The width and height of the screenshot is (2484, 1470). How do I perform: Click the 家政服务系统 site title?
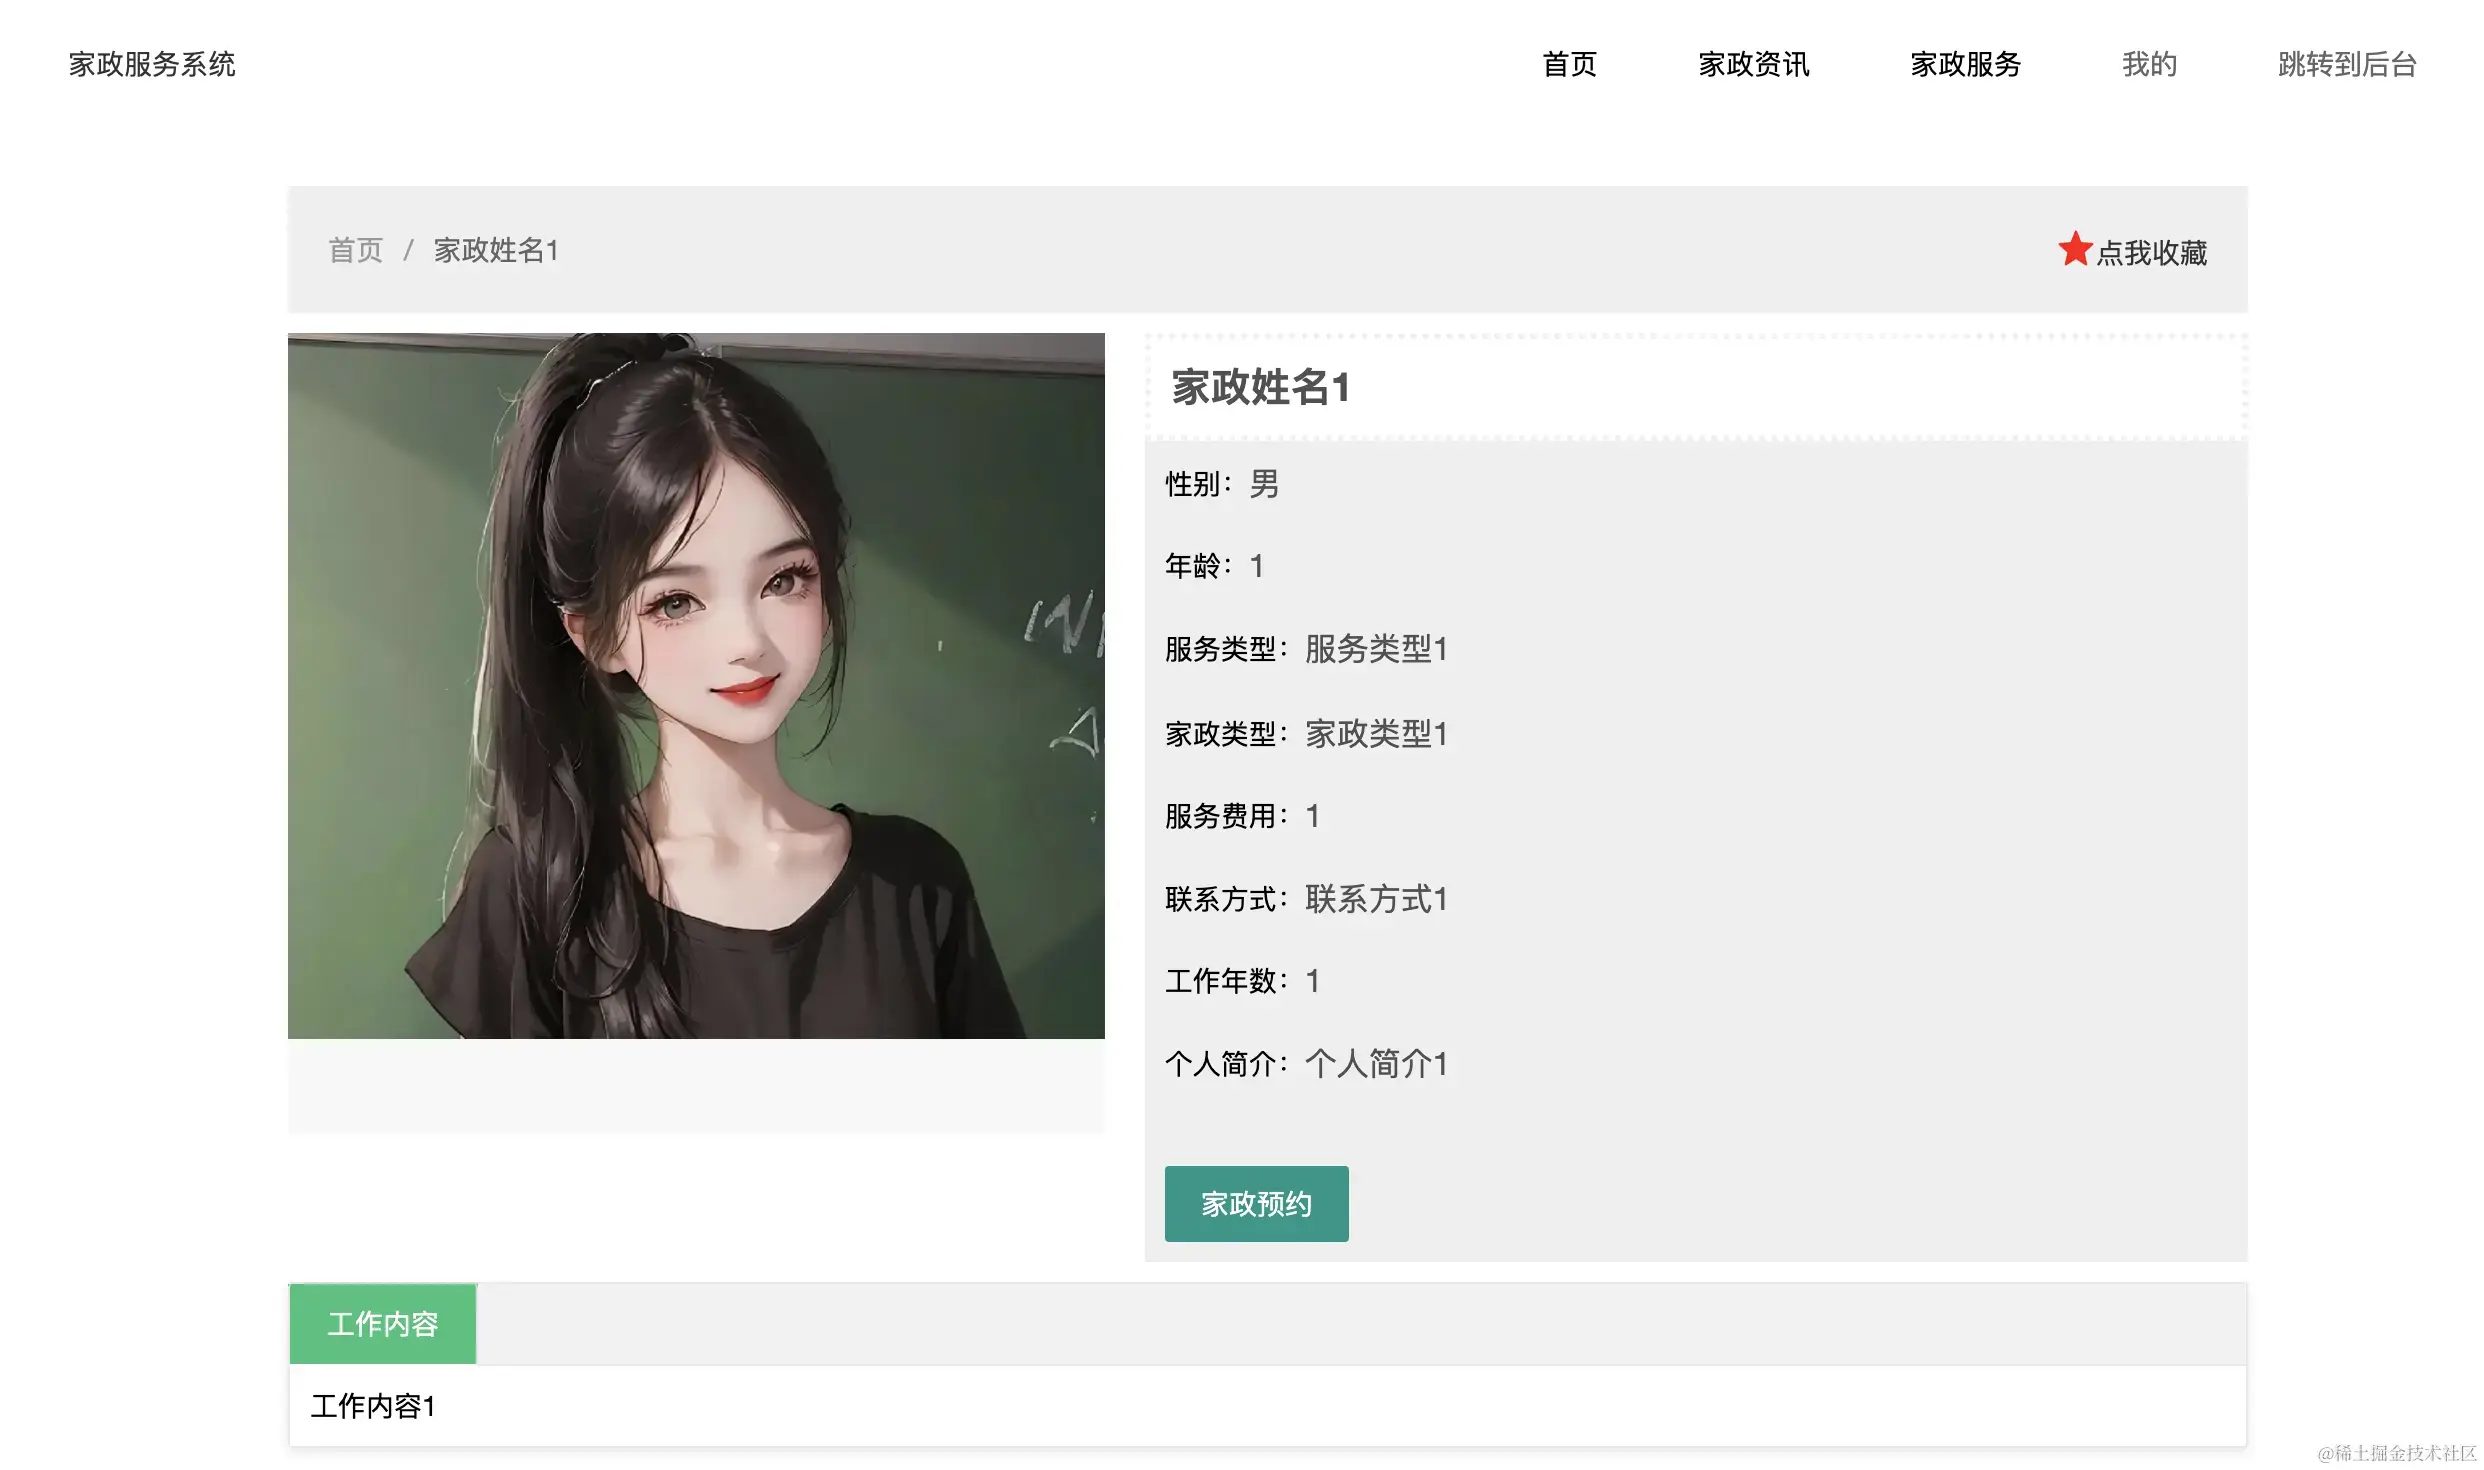click(152, 65)
